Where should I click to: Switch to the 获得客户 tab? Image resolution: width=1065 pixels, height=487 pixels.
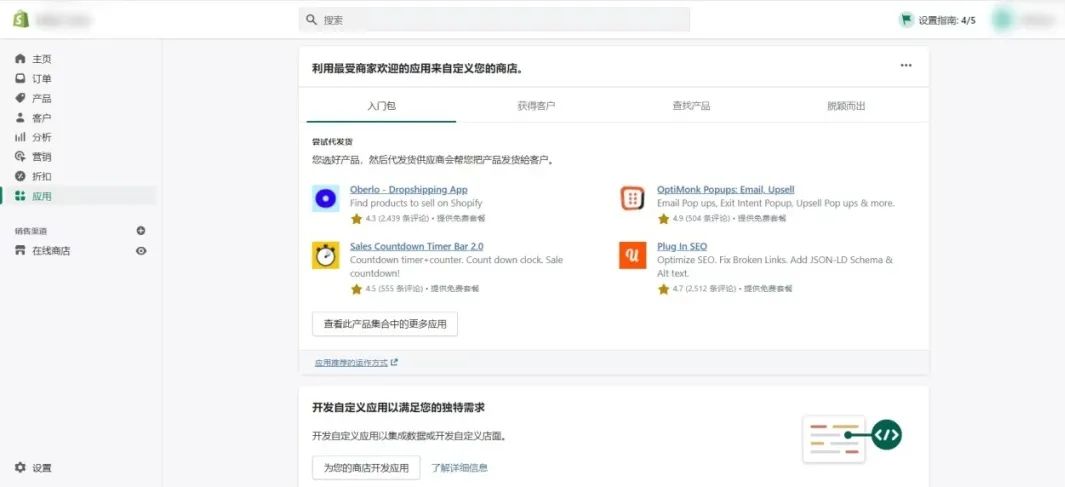click(x=536, y=106)
